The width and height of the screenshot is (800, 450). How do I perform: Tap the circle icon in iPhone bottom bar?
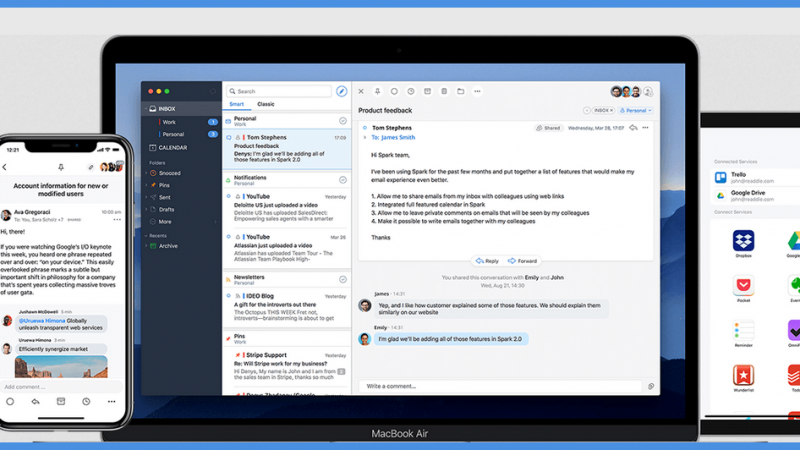pos(10,402)
